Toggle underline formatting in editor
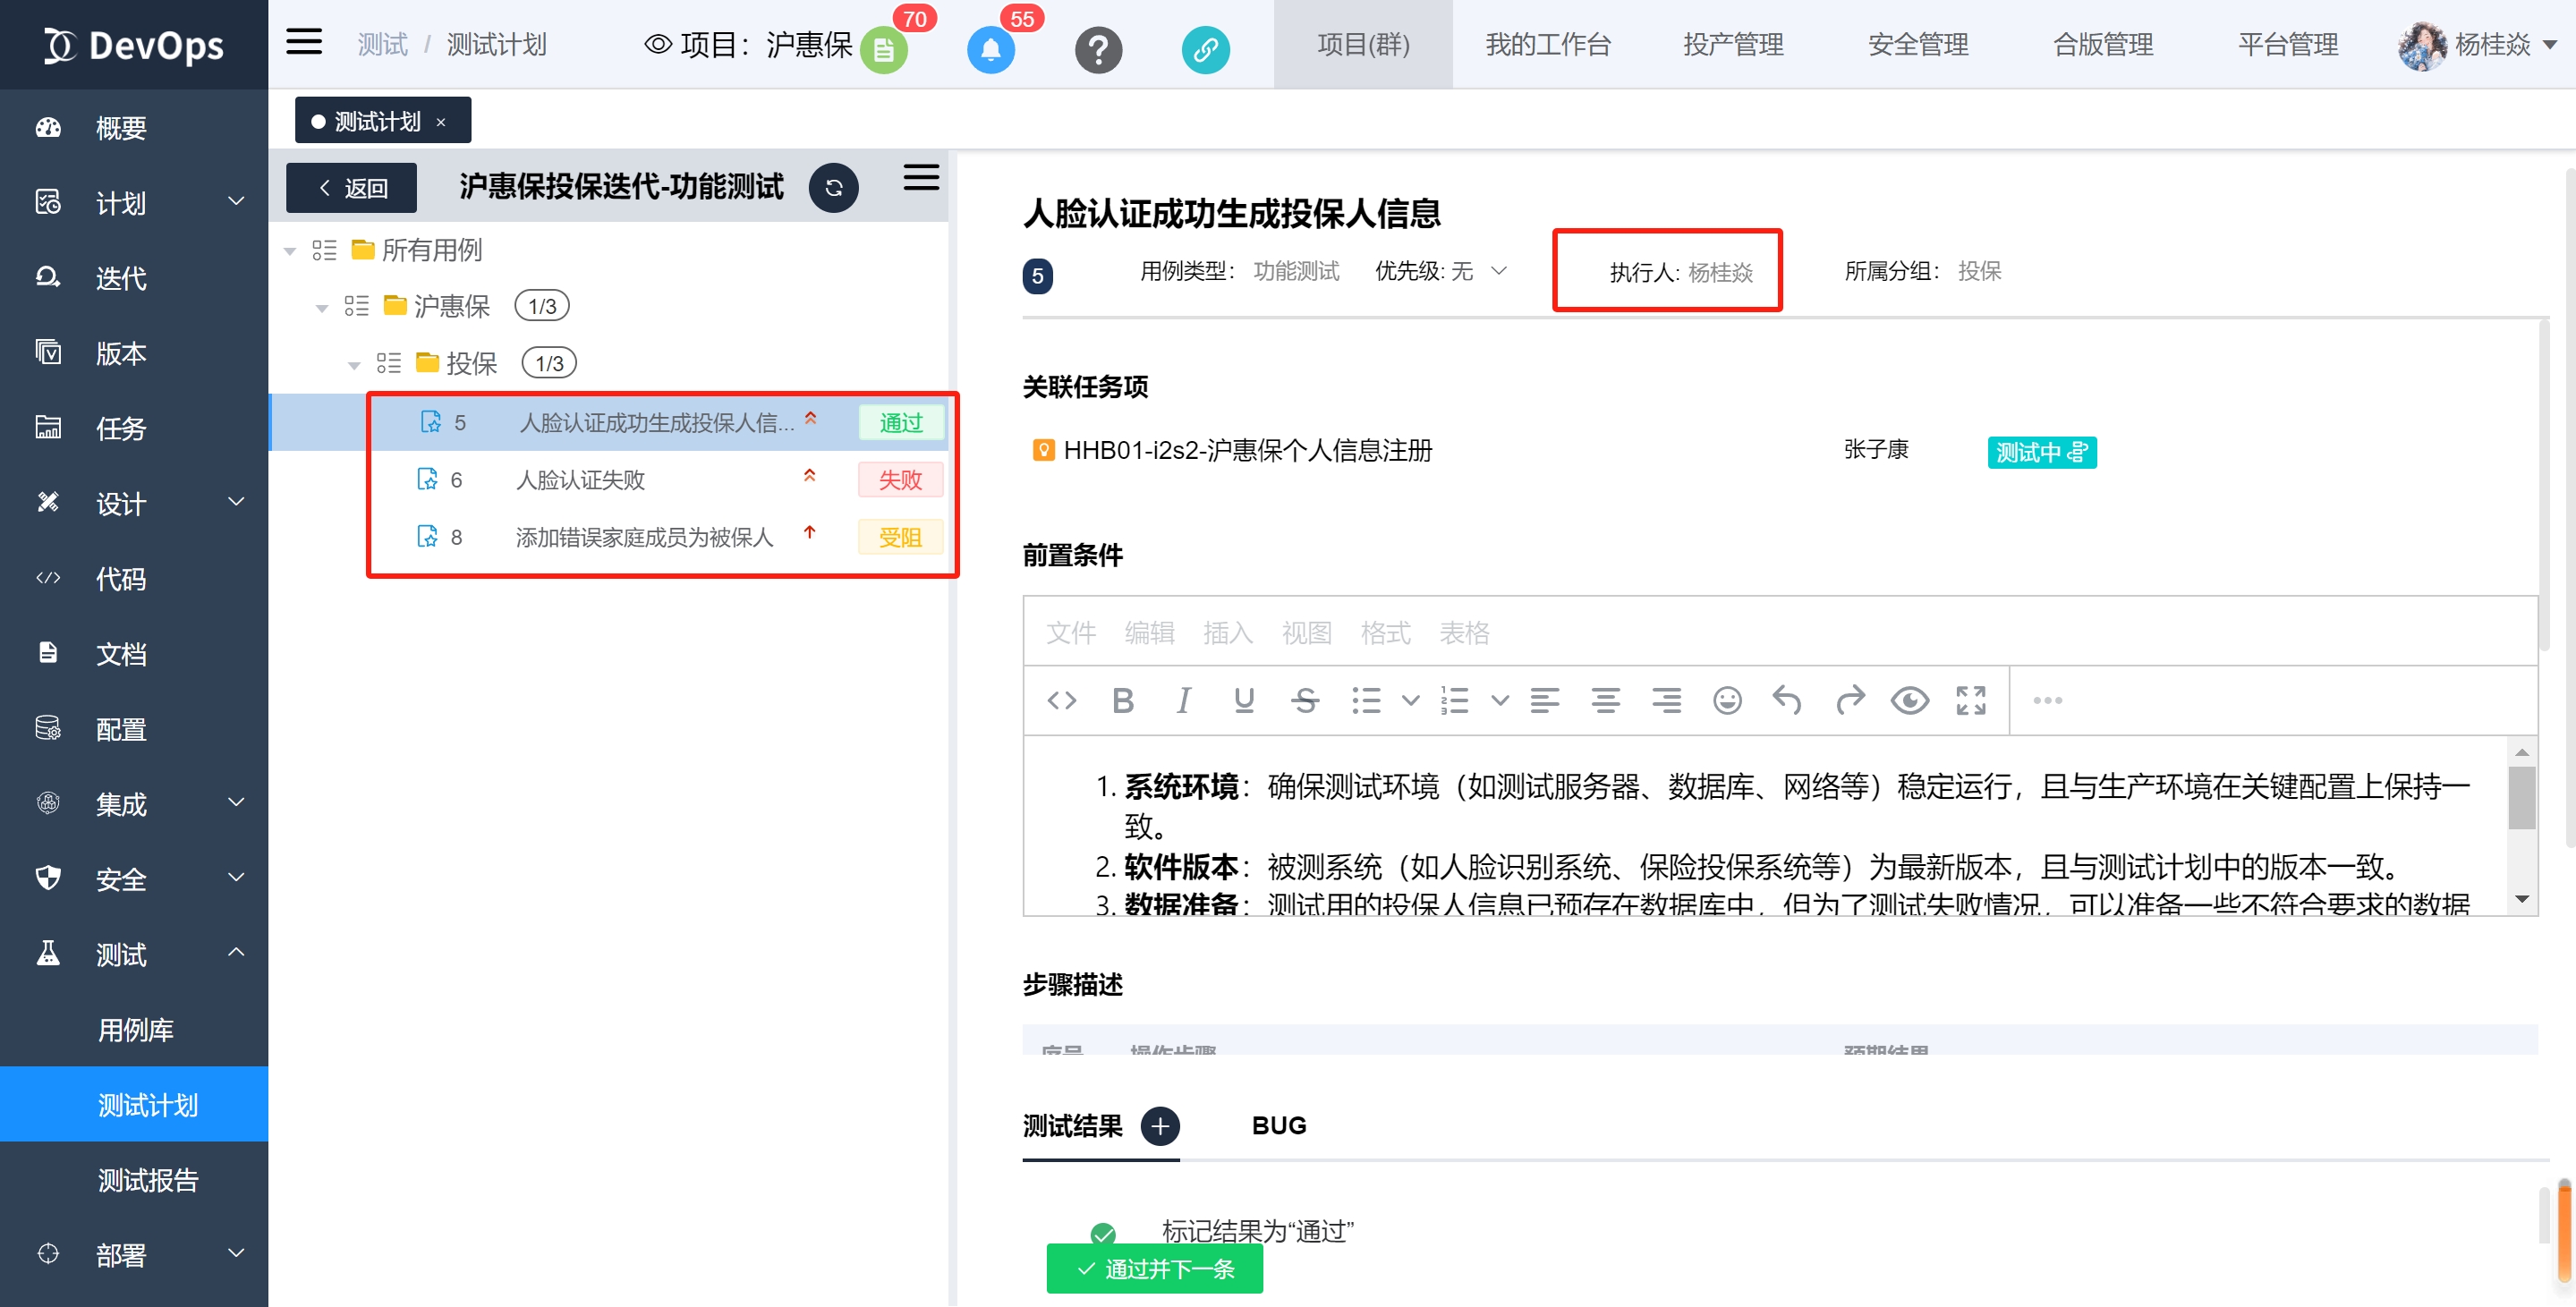The width and height of the screenshot is (2576, 1307). 1243,700
